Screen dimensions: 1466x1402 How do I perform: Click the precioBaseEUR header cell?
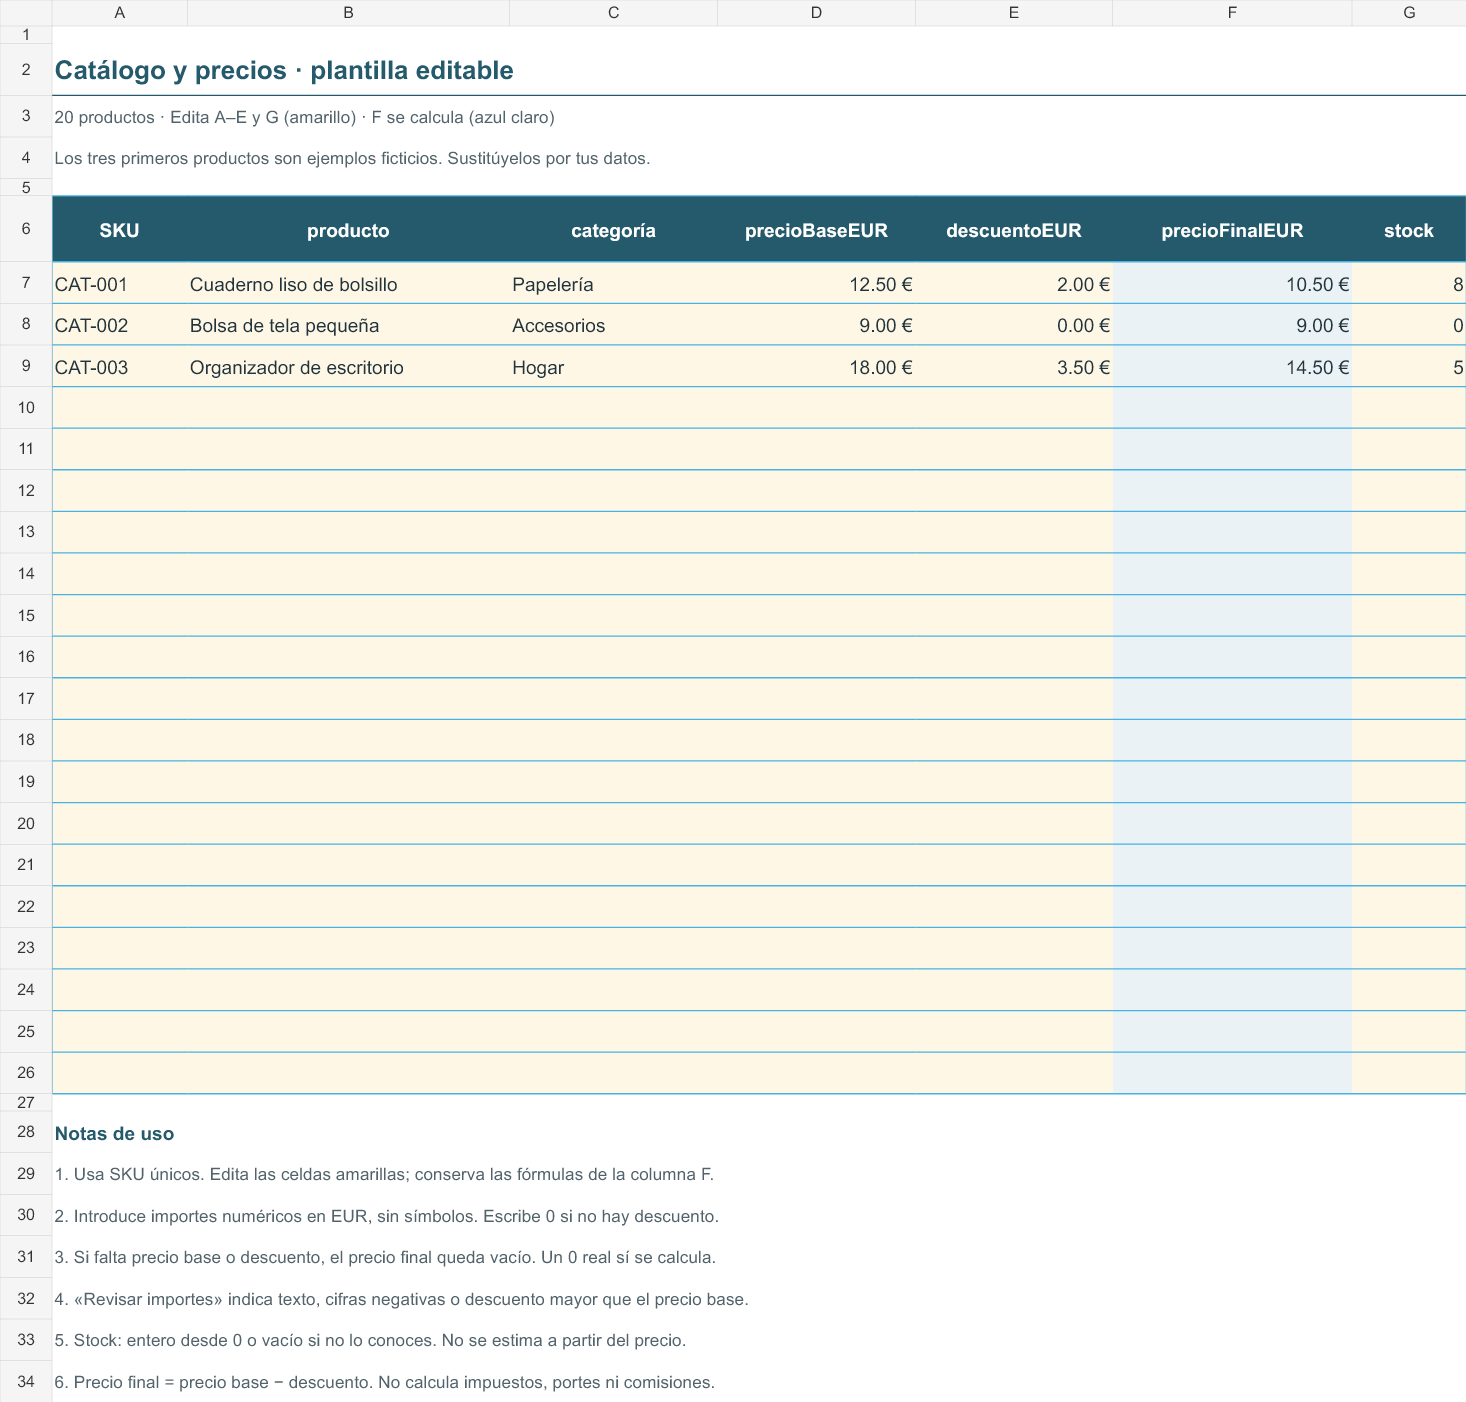tap(816, 230)
